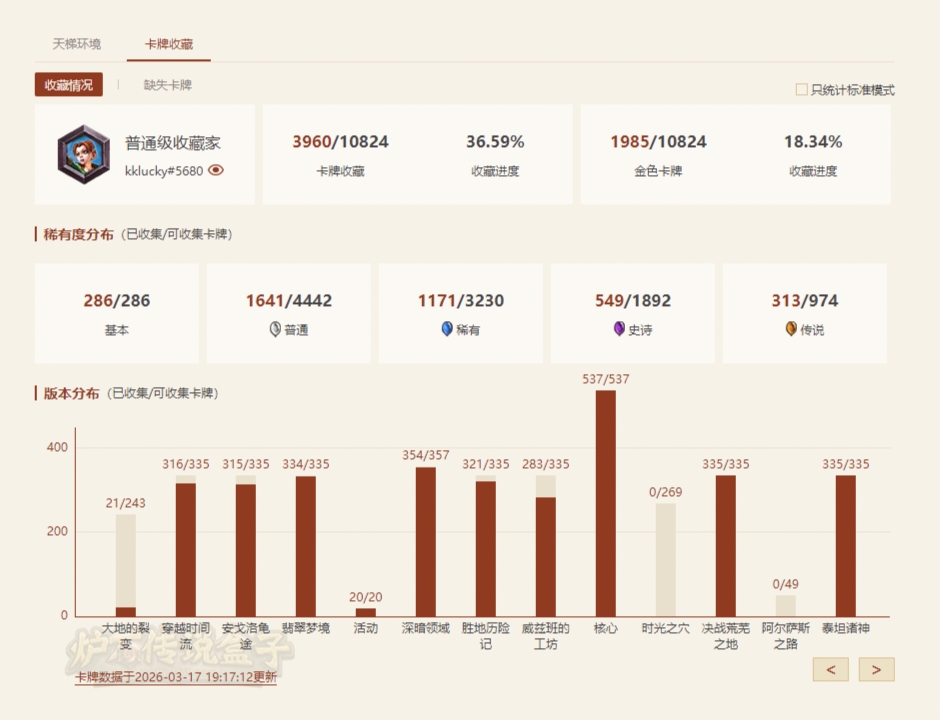Click the card data update time link
Screen dimensions: 940x720
click(176, 677)
